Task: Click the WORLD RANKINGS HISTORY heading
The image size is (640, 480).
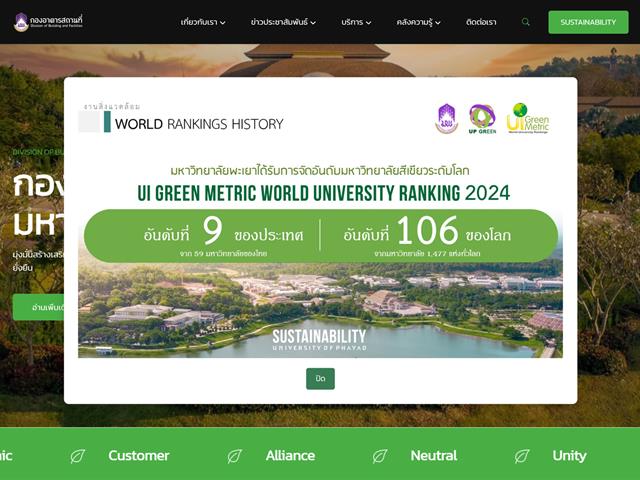Action: click(x=199, y=124)
